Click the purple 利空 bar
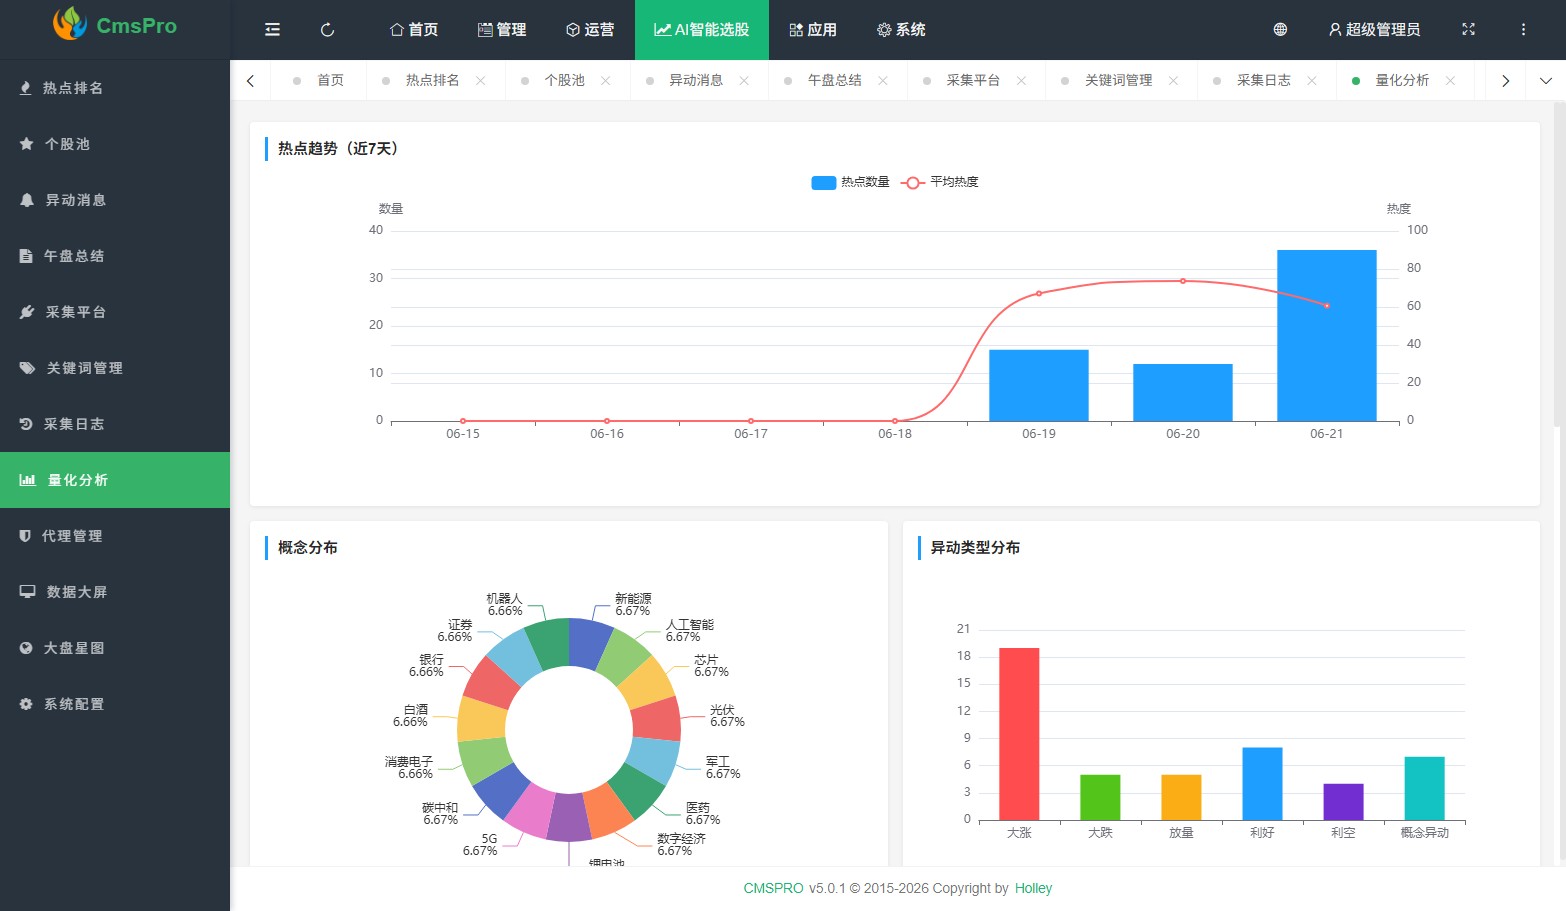1566x911 pixels. click(1343, 802)
